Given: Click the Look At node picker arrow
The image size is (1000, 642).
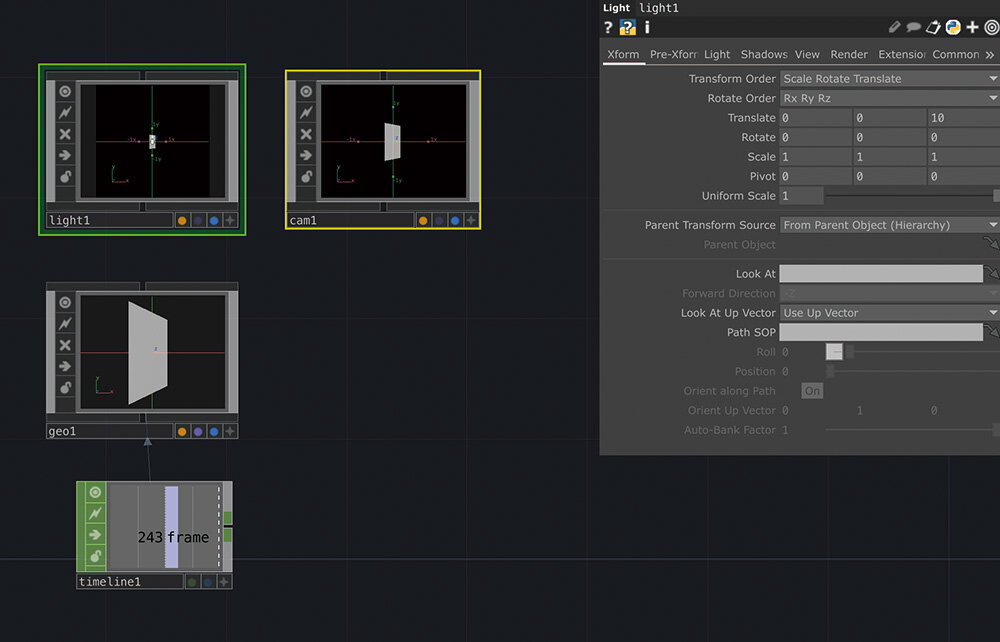Looking at the screenshot, I should [x=993, y=273].
